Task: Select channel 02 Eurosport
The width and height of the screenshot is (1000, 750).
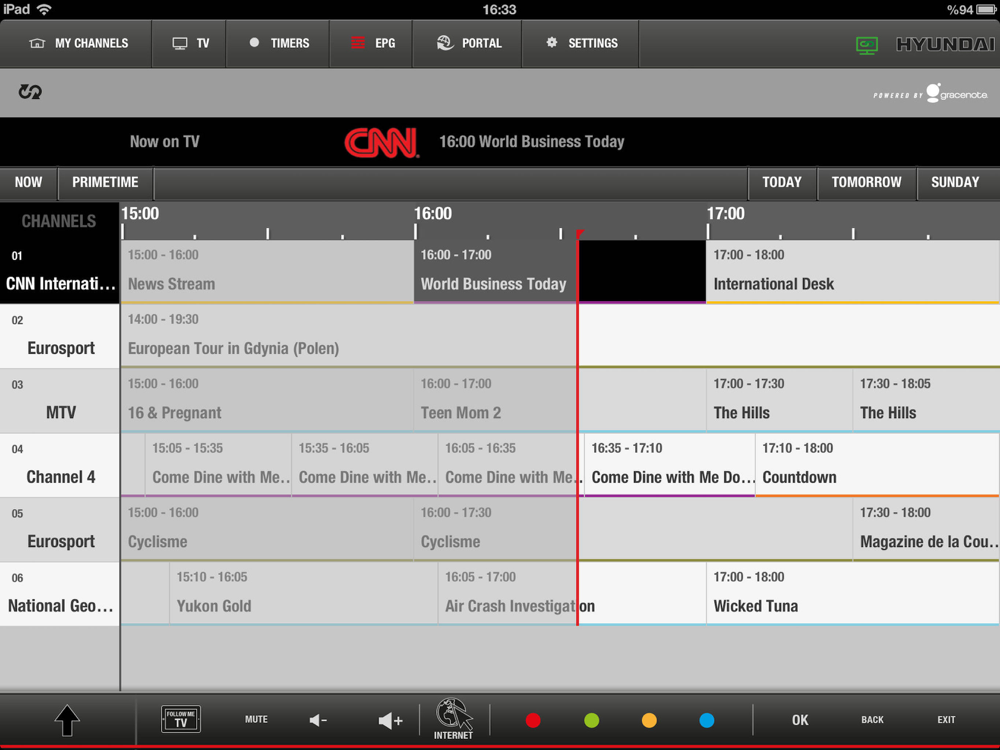Action: [60, 336]
